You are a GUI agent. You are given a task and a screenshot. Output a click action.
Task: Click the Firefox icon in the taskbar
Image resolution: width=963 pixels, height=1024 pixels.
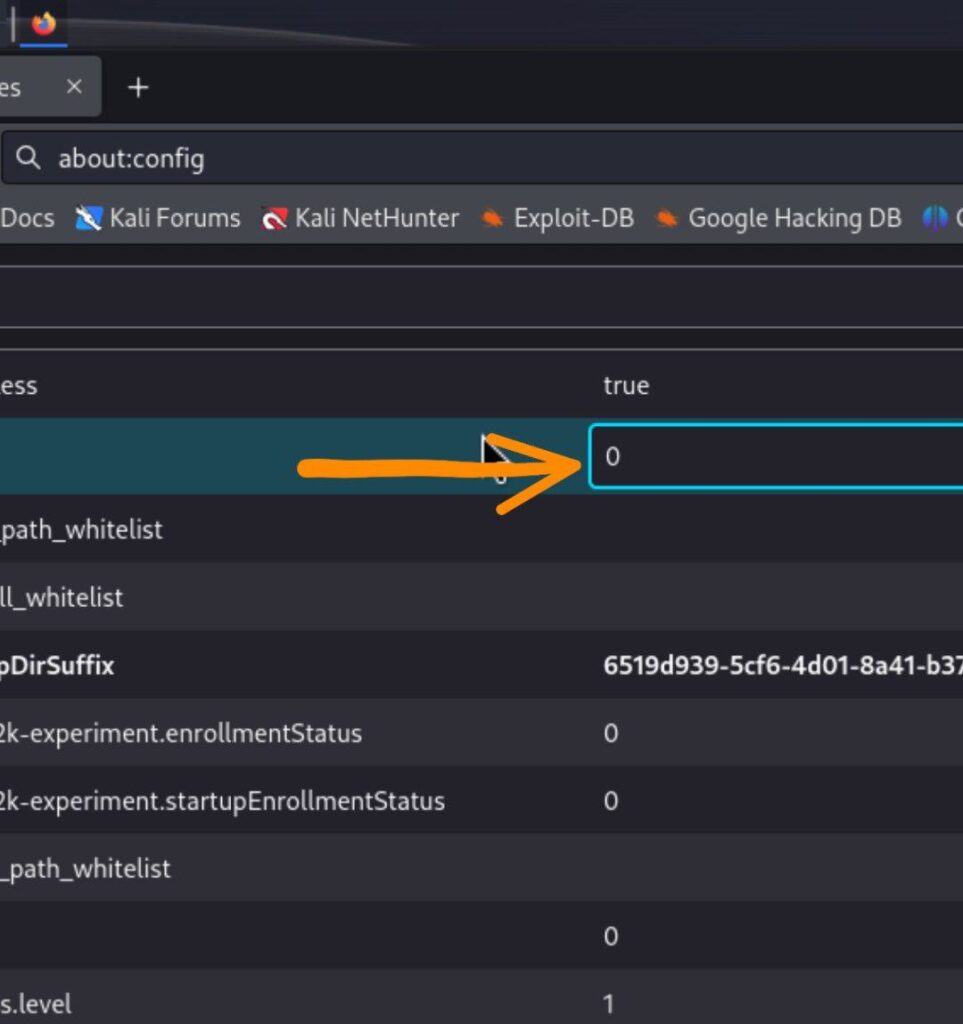tap(44, 23)
